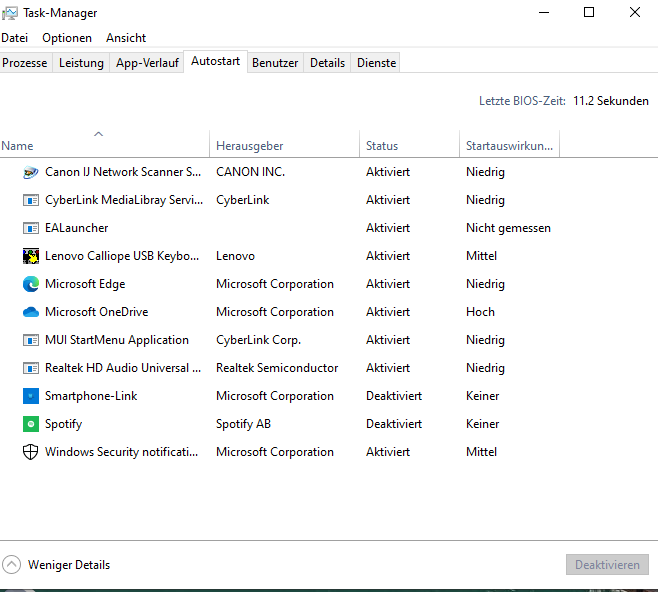658x592 pixels.
Task: Switch to the Details tab
Action: coord(327,63)
